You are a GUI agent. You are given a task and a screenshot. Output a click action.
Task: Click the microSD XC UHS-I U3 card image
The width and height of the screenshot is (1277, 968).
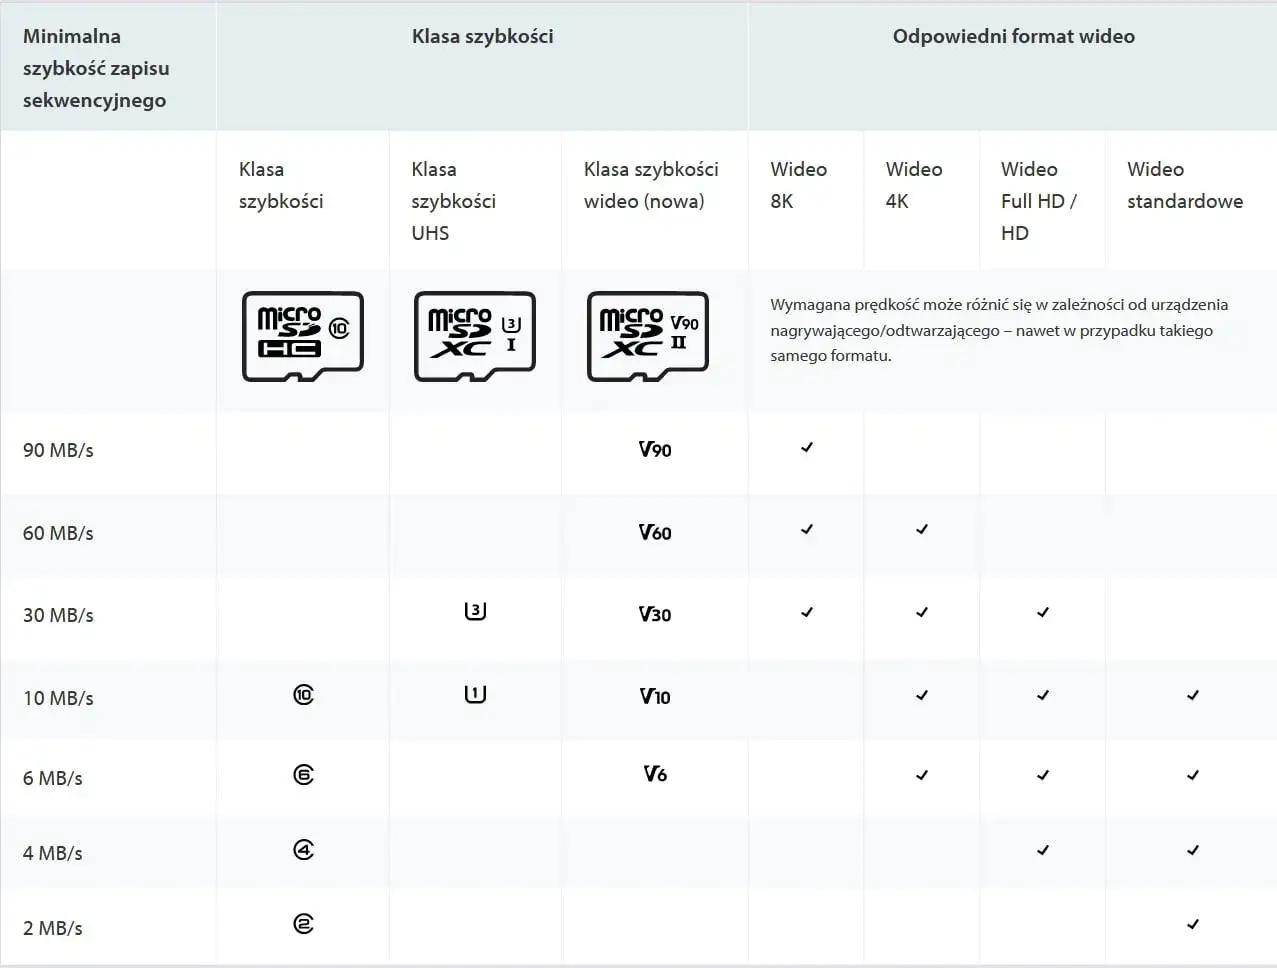475,337
